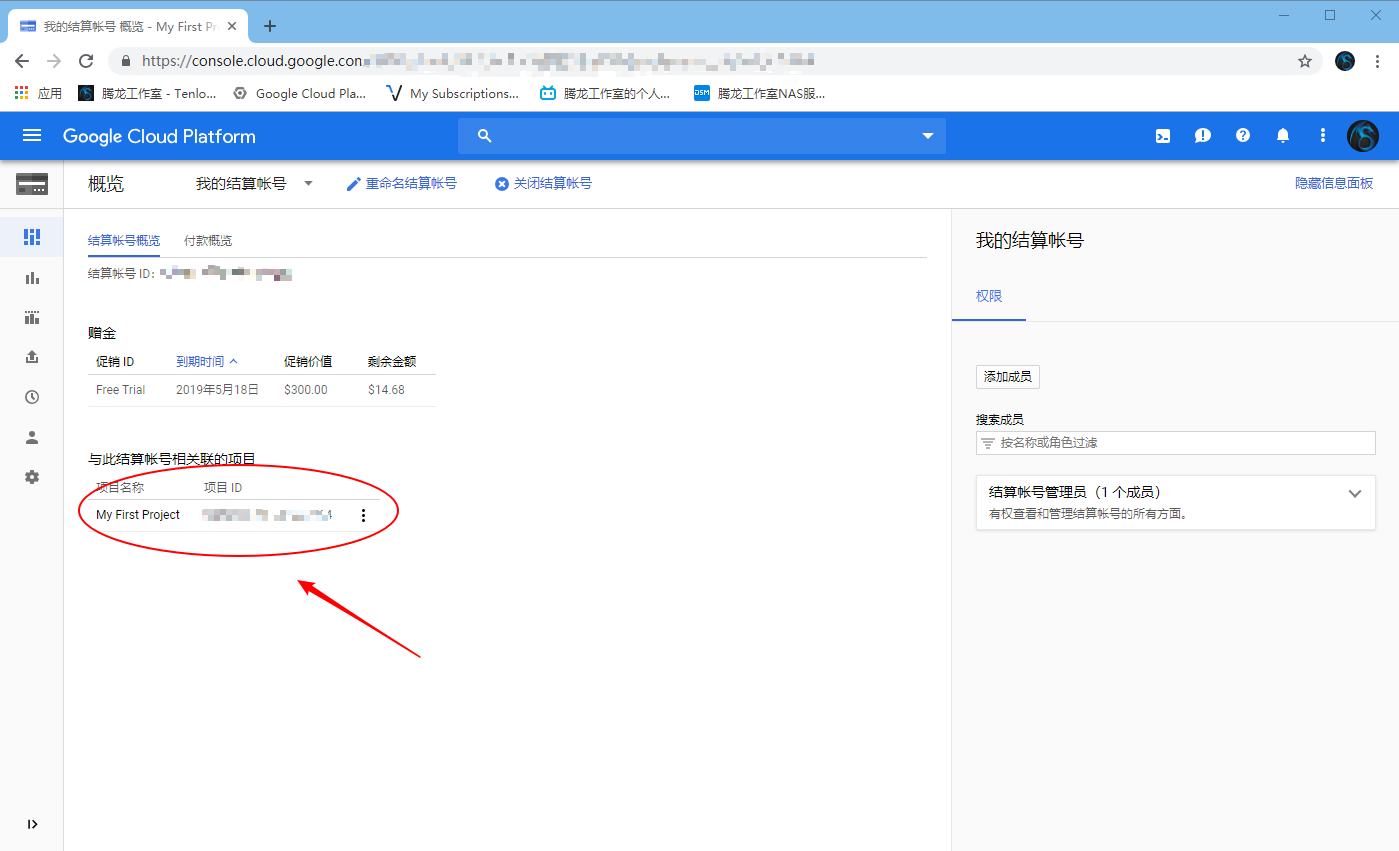Click the search magnifier icon

(x=485, y=136)
